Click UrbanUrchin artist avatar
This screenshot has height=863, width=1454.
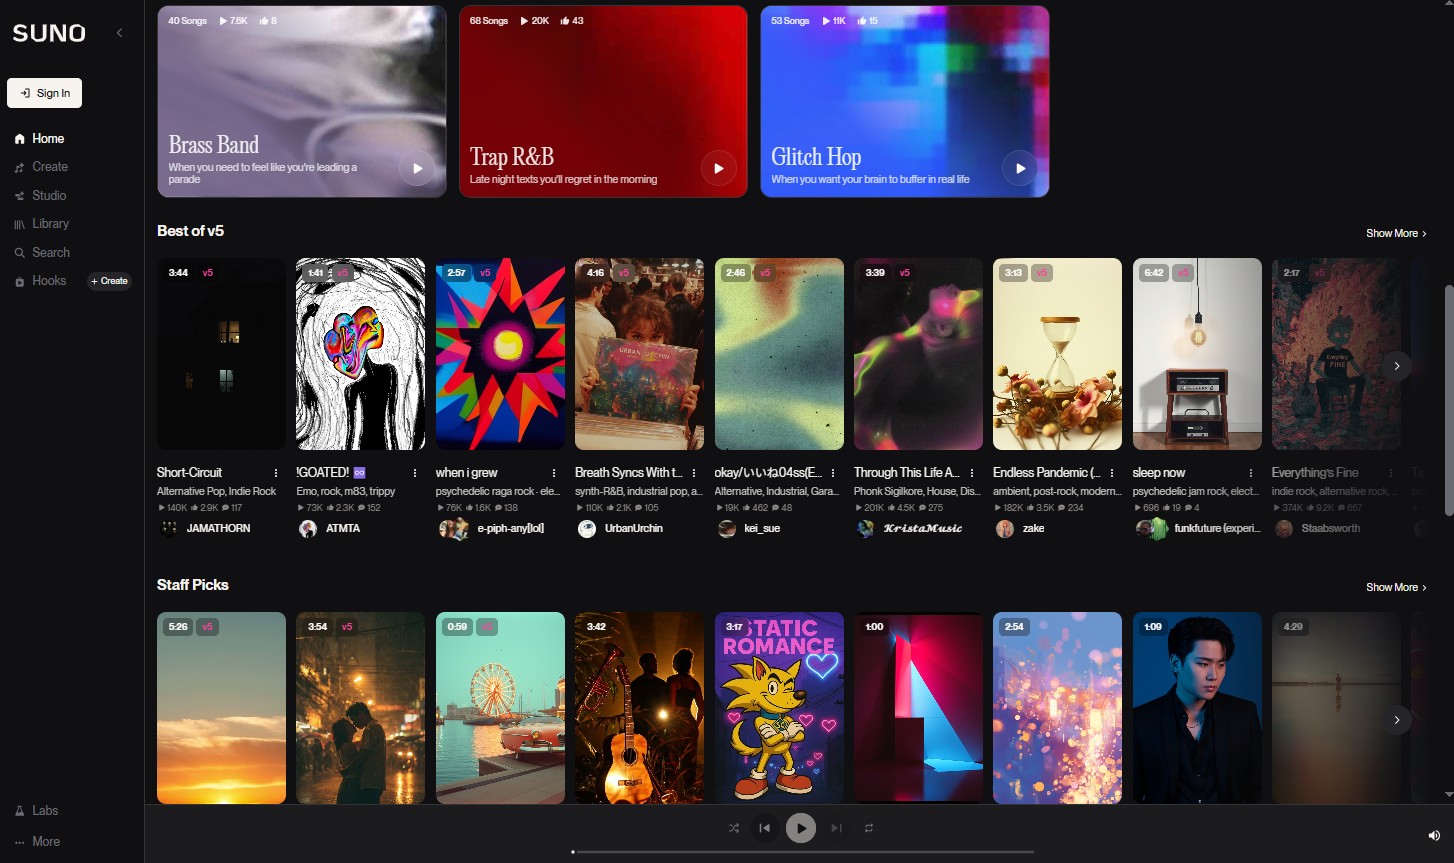[x=587, y=529]
